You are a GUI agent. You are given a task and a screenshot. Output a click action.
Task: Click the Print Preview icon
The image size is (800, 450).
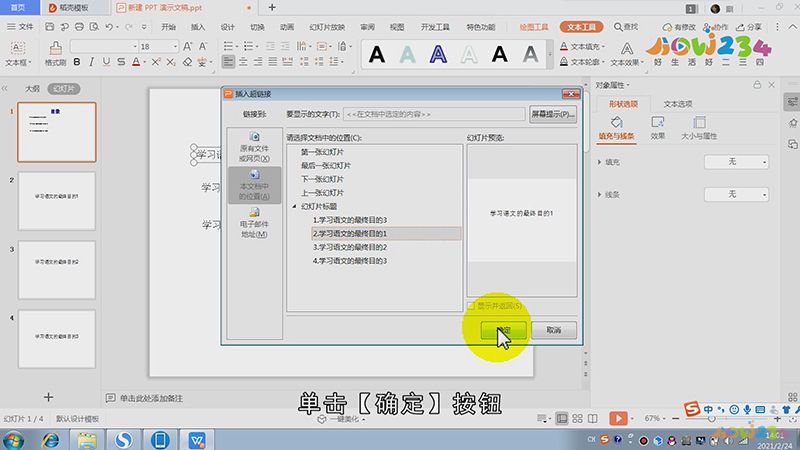click(x=94, y=27)
